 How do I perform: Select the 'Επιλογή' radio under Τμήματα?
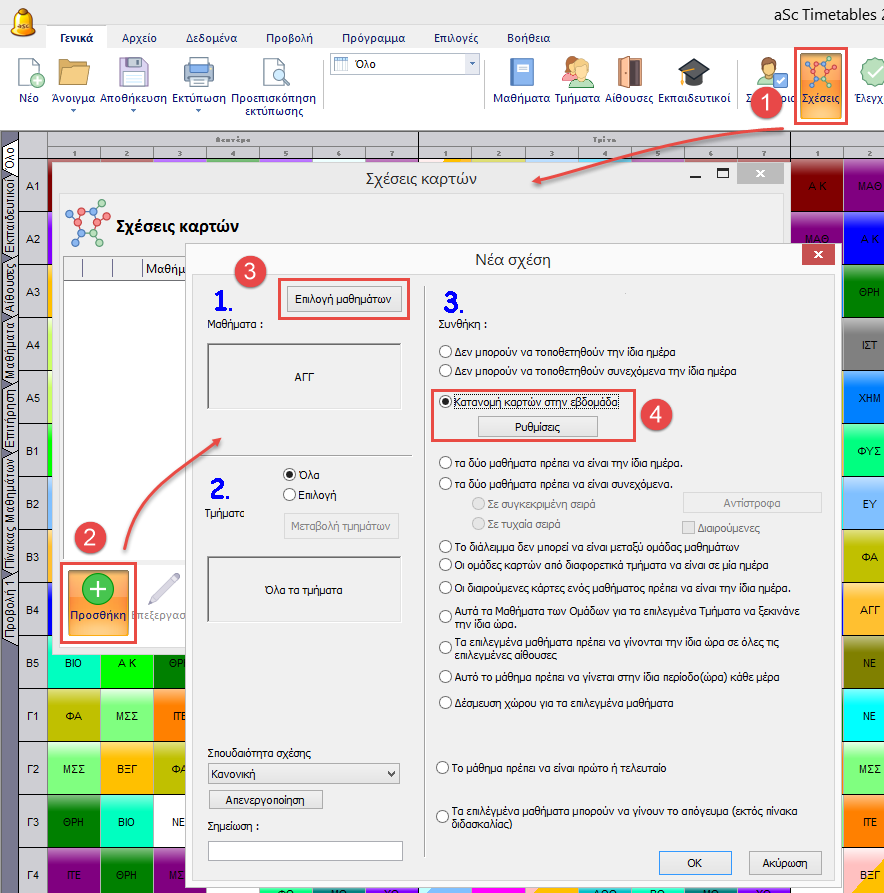[x=290, y=494]
